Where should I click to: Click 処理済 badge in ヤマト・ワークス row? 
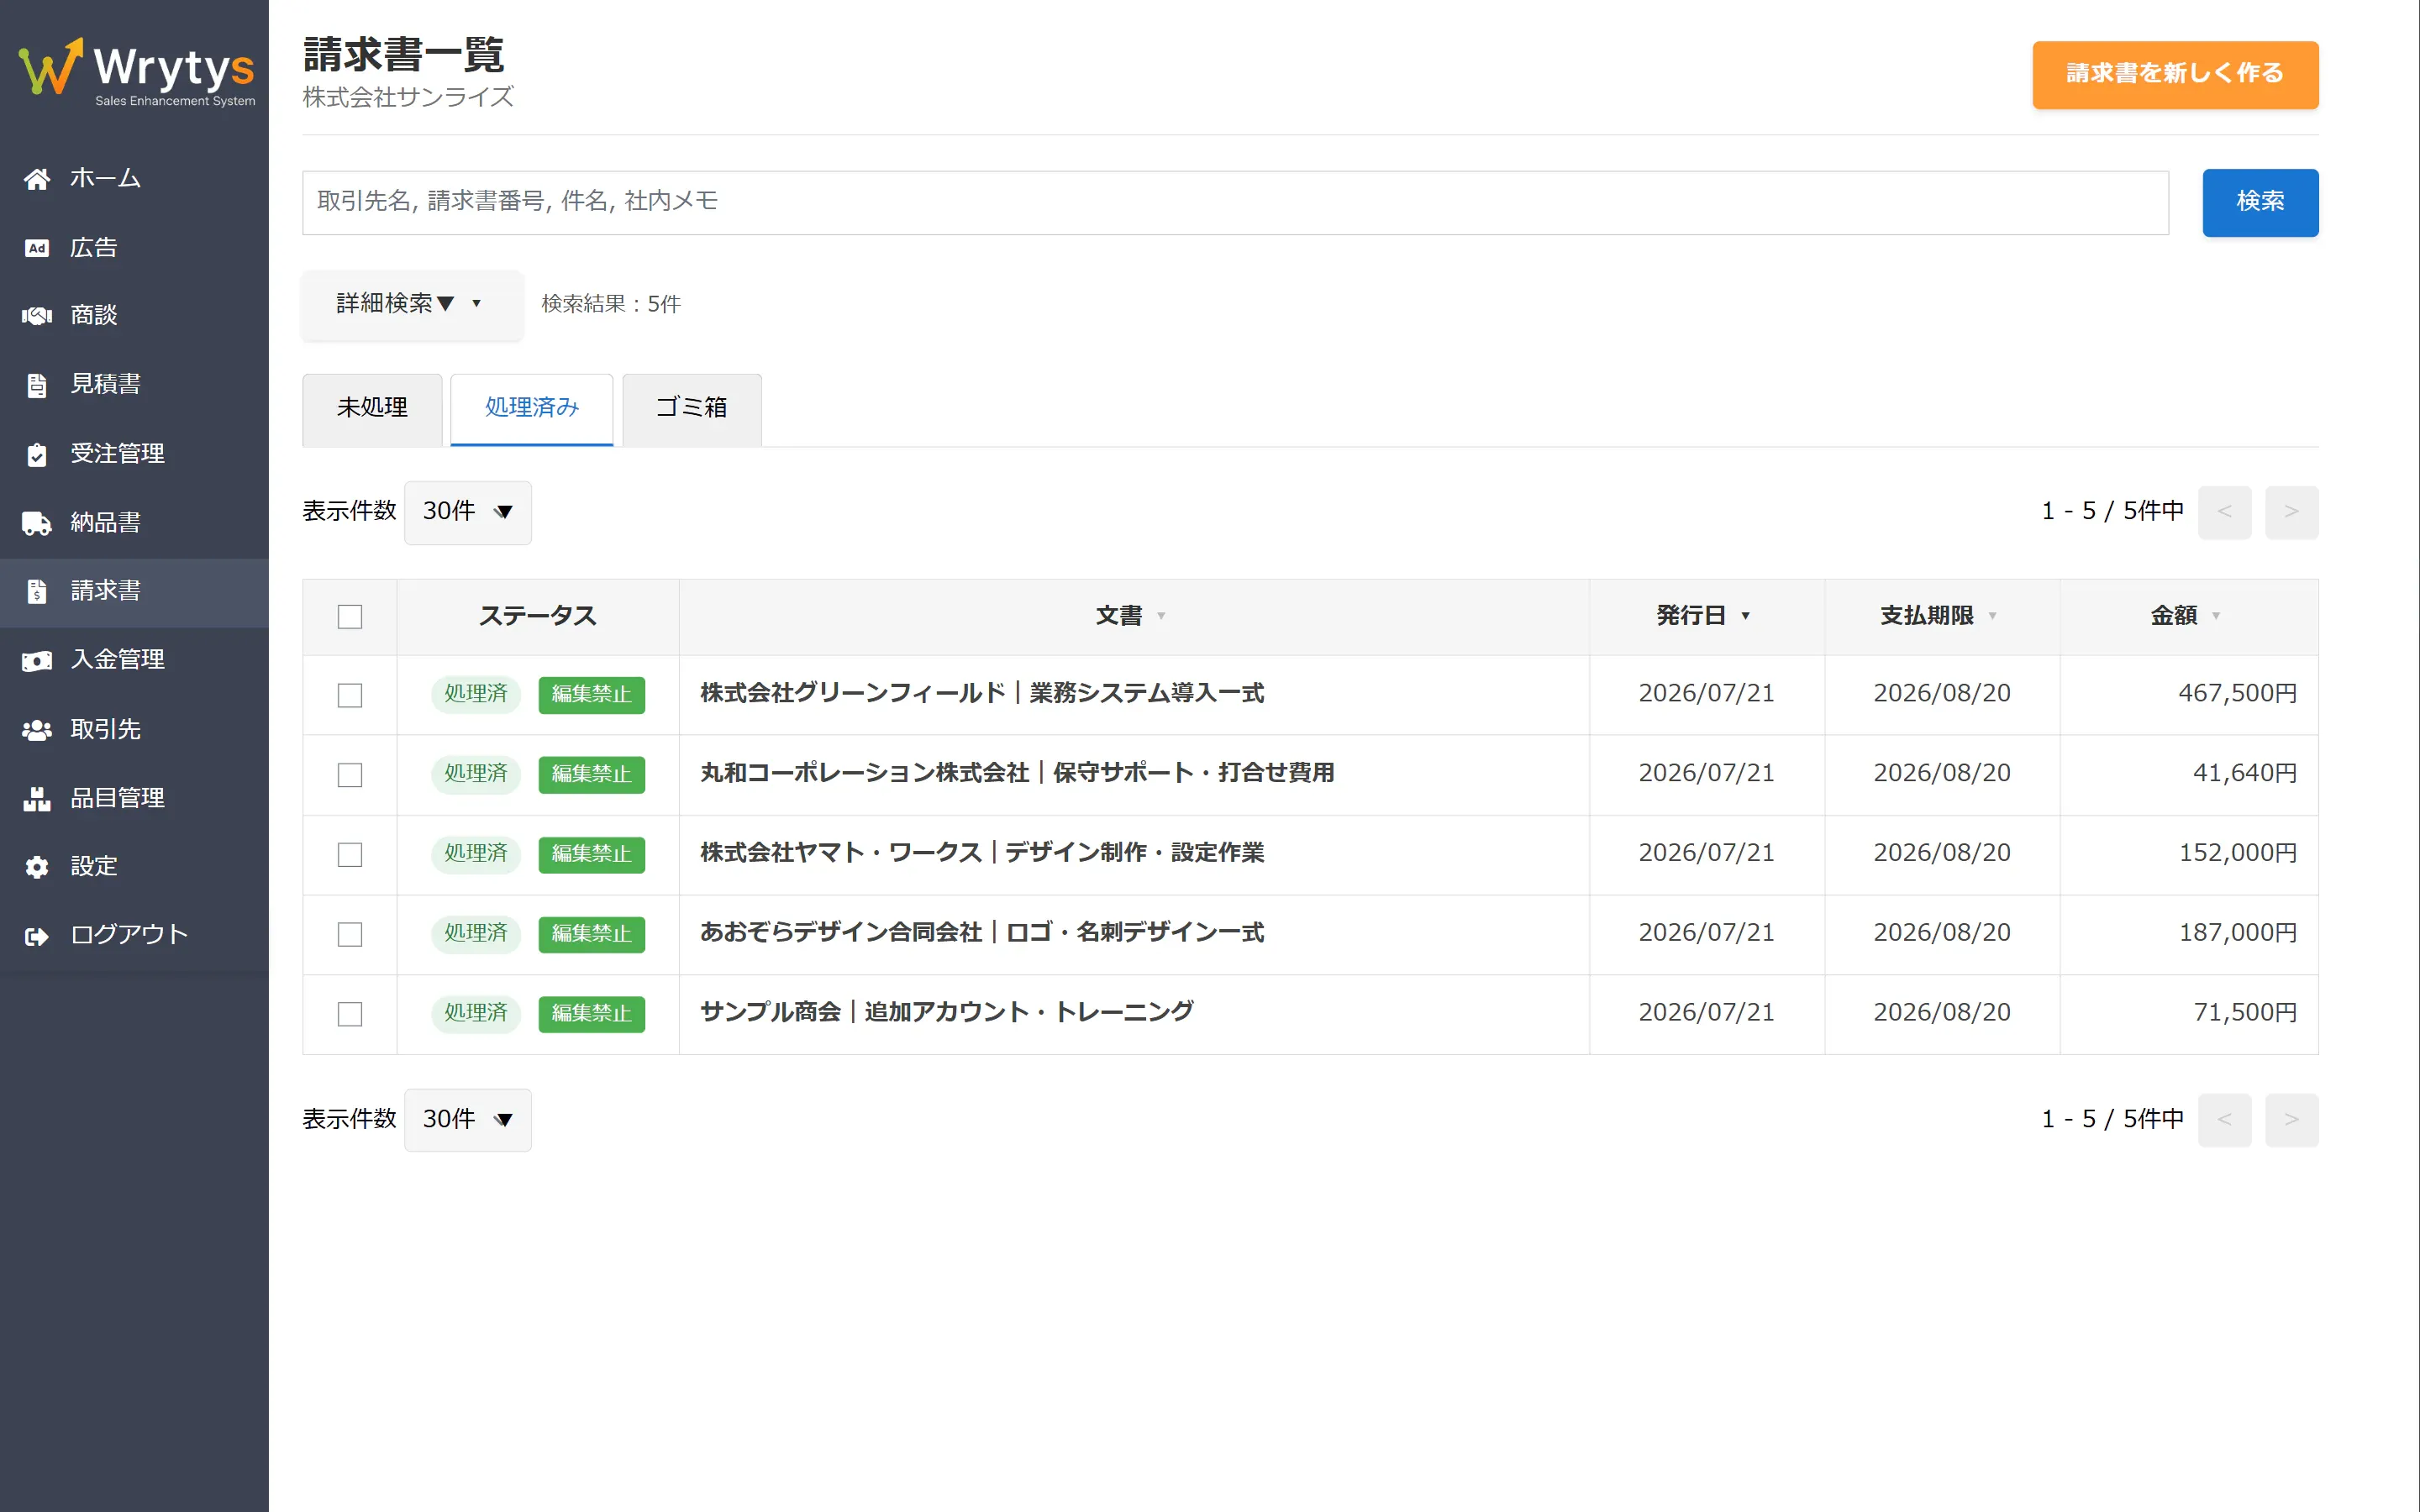coord(476,854)
